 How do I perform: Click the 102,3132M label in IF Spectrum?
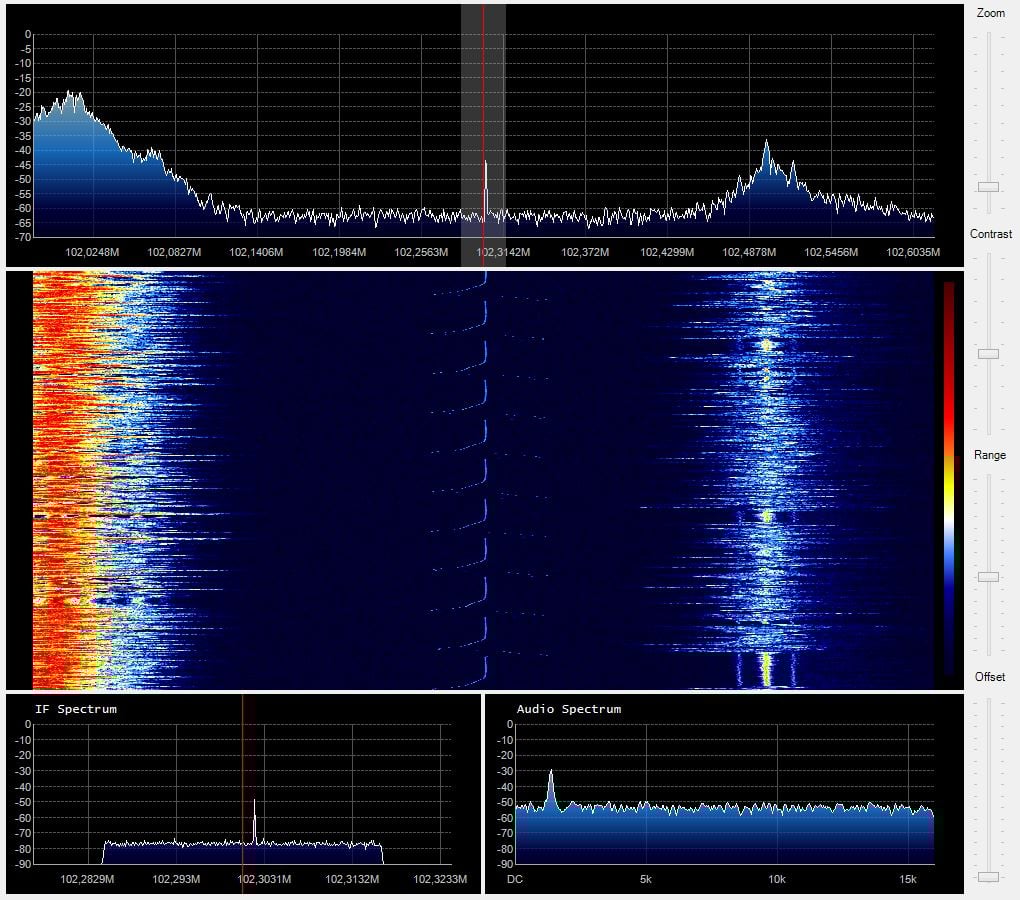[x=352, y=879]
